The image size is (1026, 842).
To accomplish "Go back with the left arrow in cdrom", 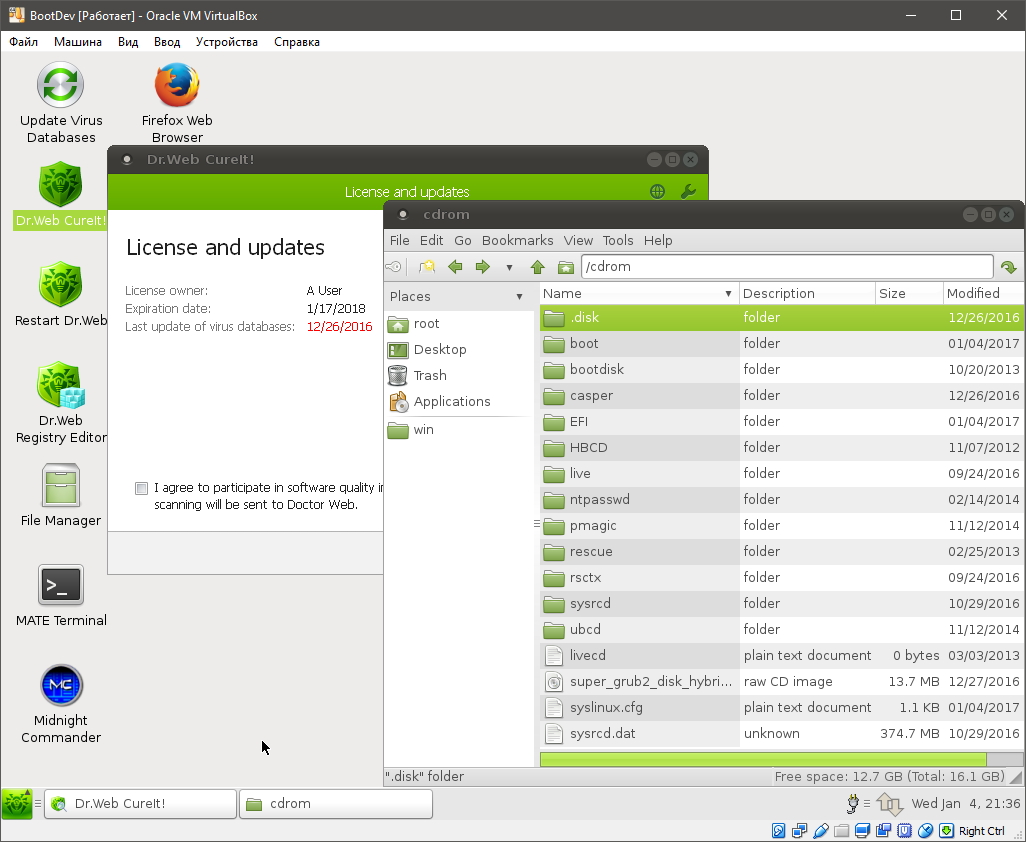I will point(455,267).
